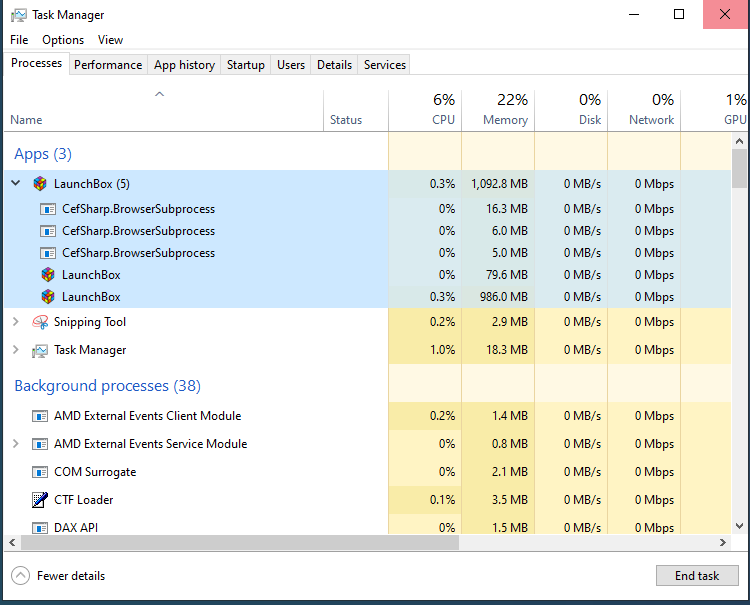
Task: Open the File menu
Action: pyautogui.click(x=19, y=40)
